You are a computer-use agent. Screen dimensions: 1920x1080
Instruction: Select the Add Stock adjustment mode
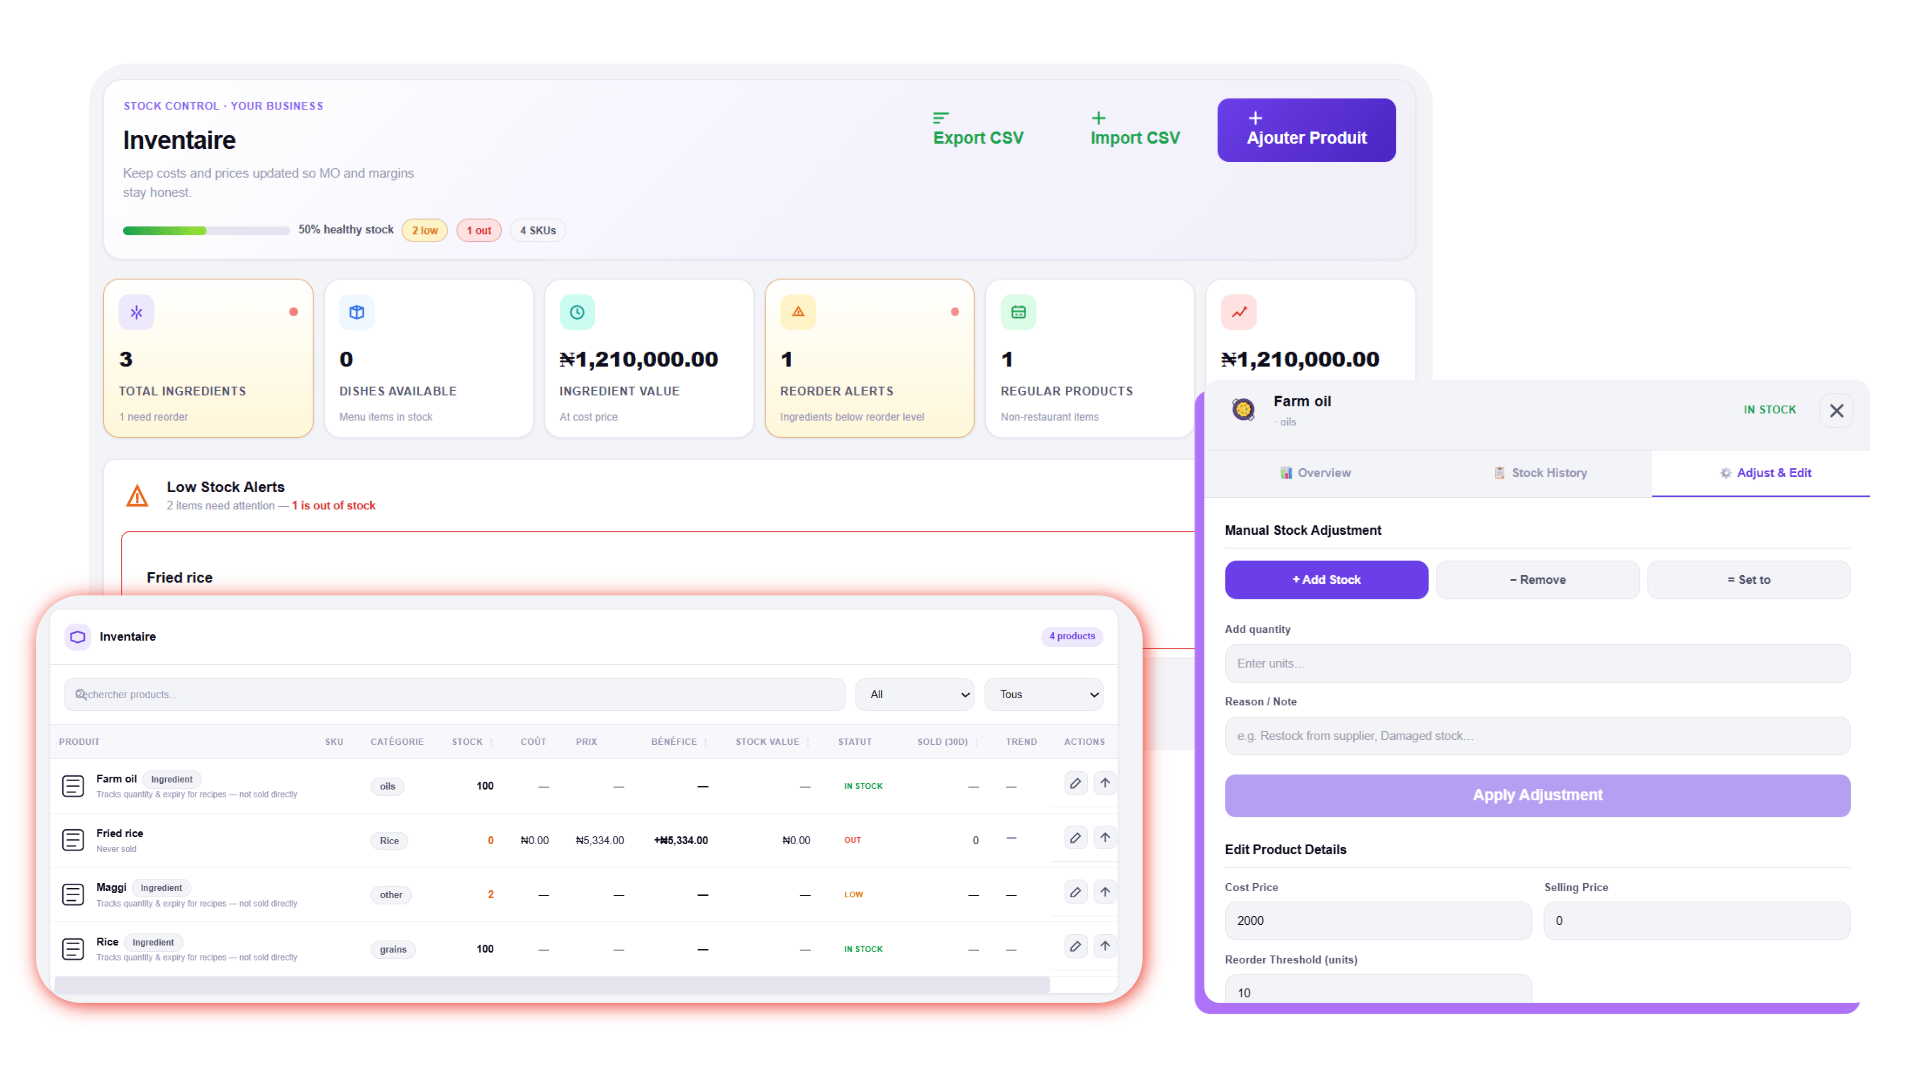pyautogui.click(x=1326, y=580)
